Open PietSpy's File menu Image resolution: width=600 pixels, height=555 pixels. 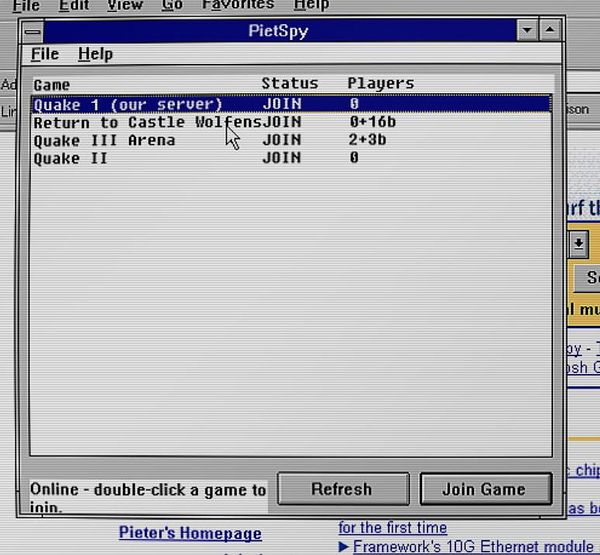pyautogui.click(x=45, y=54)
